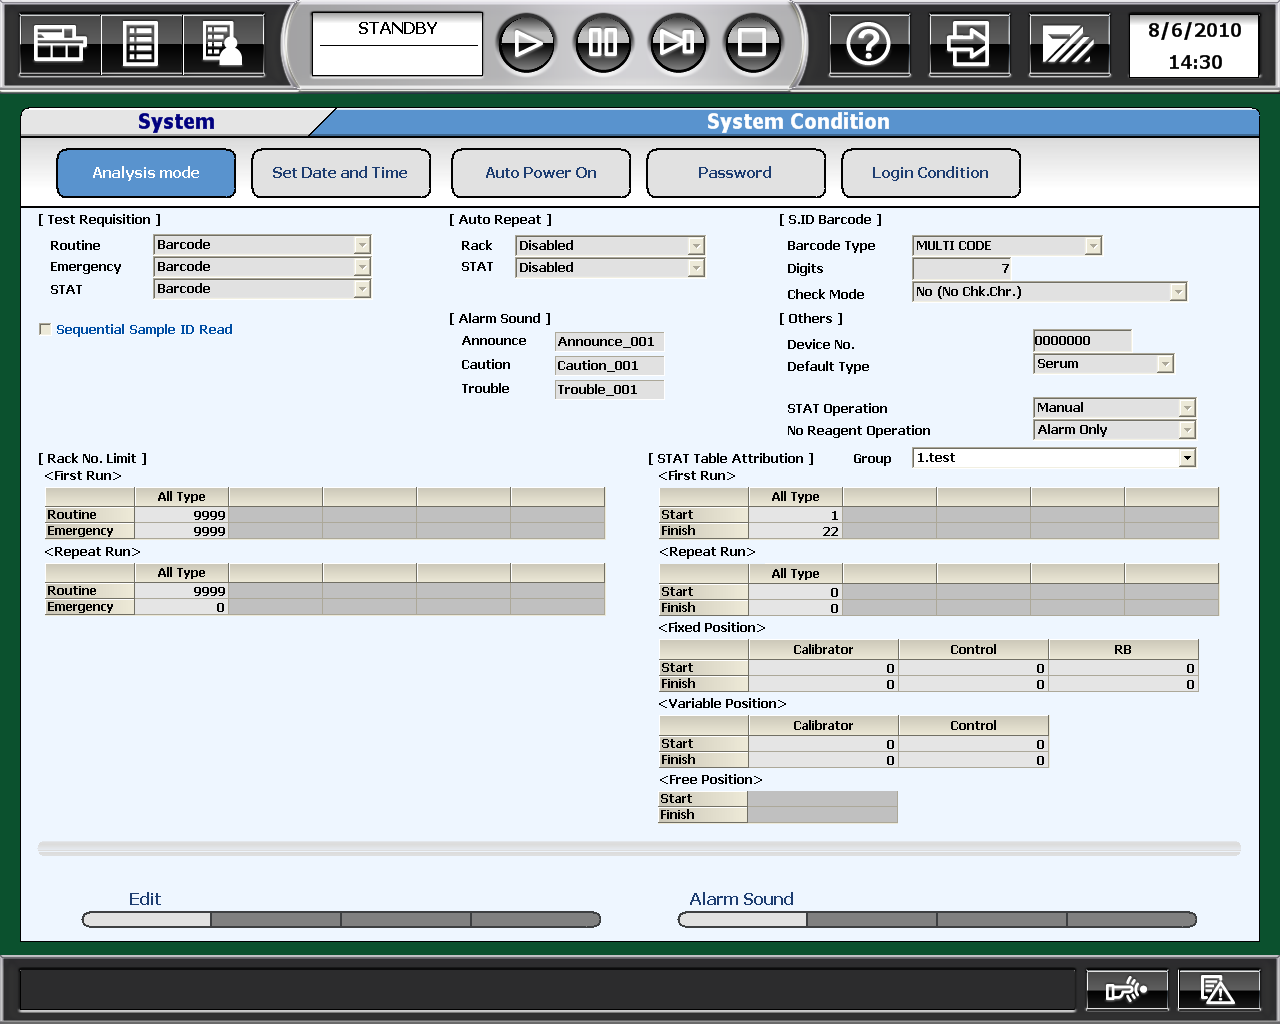
Task: Open the Default Type Serum dropdown
Action: click(x=1164, y=364)
